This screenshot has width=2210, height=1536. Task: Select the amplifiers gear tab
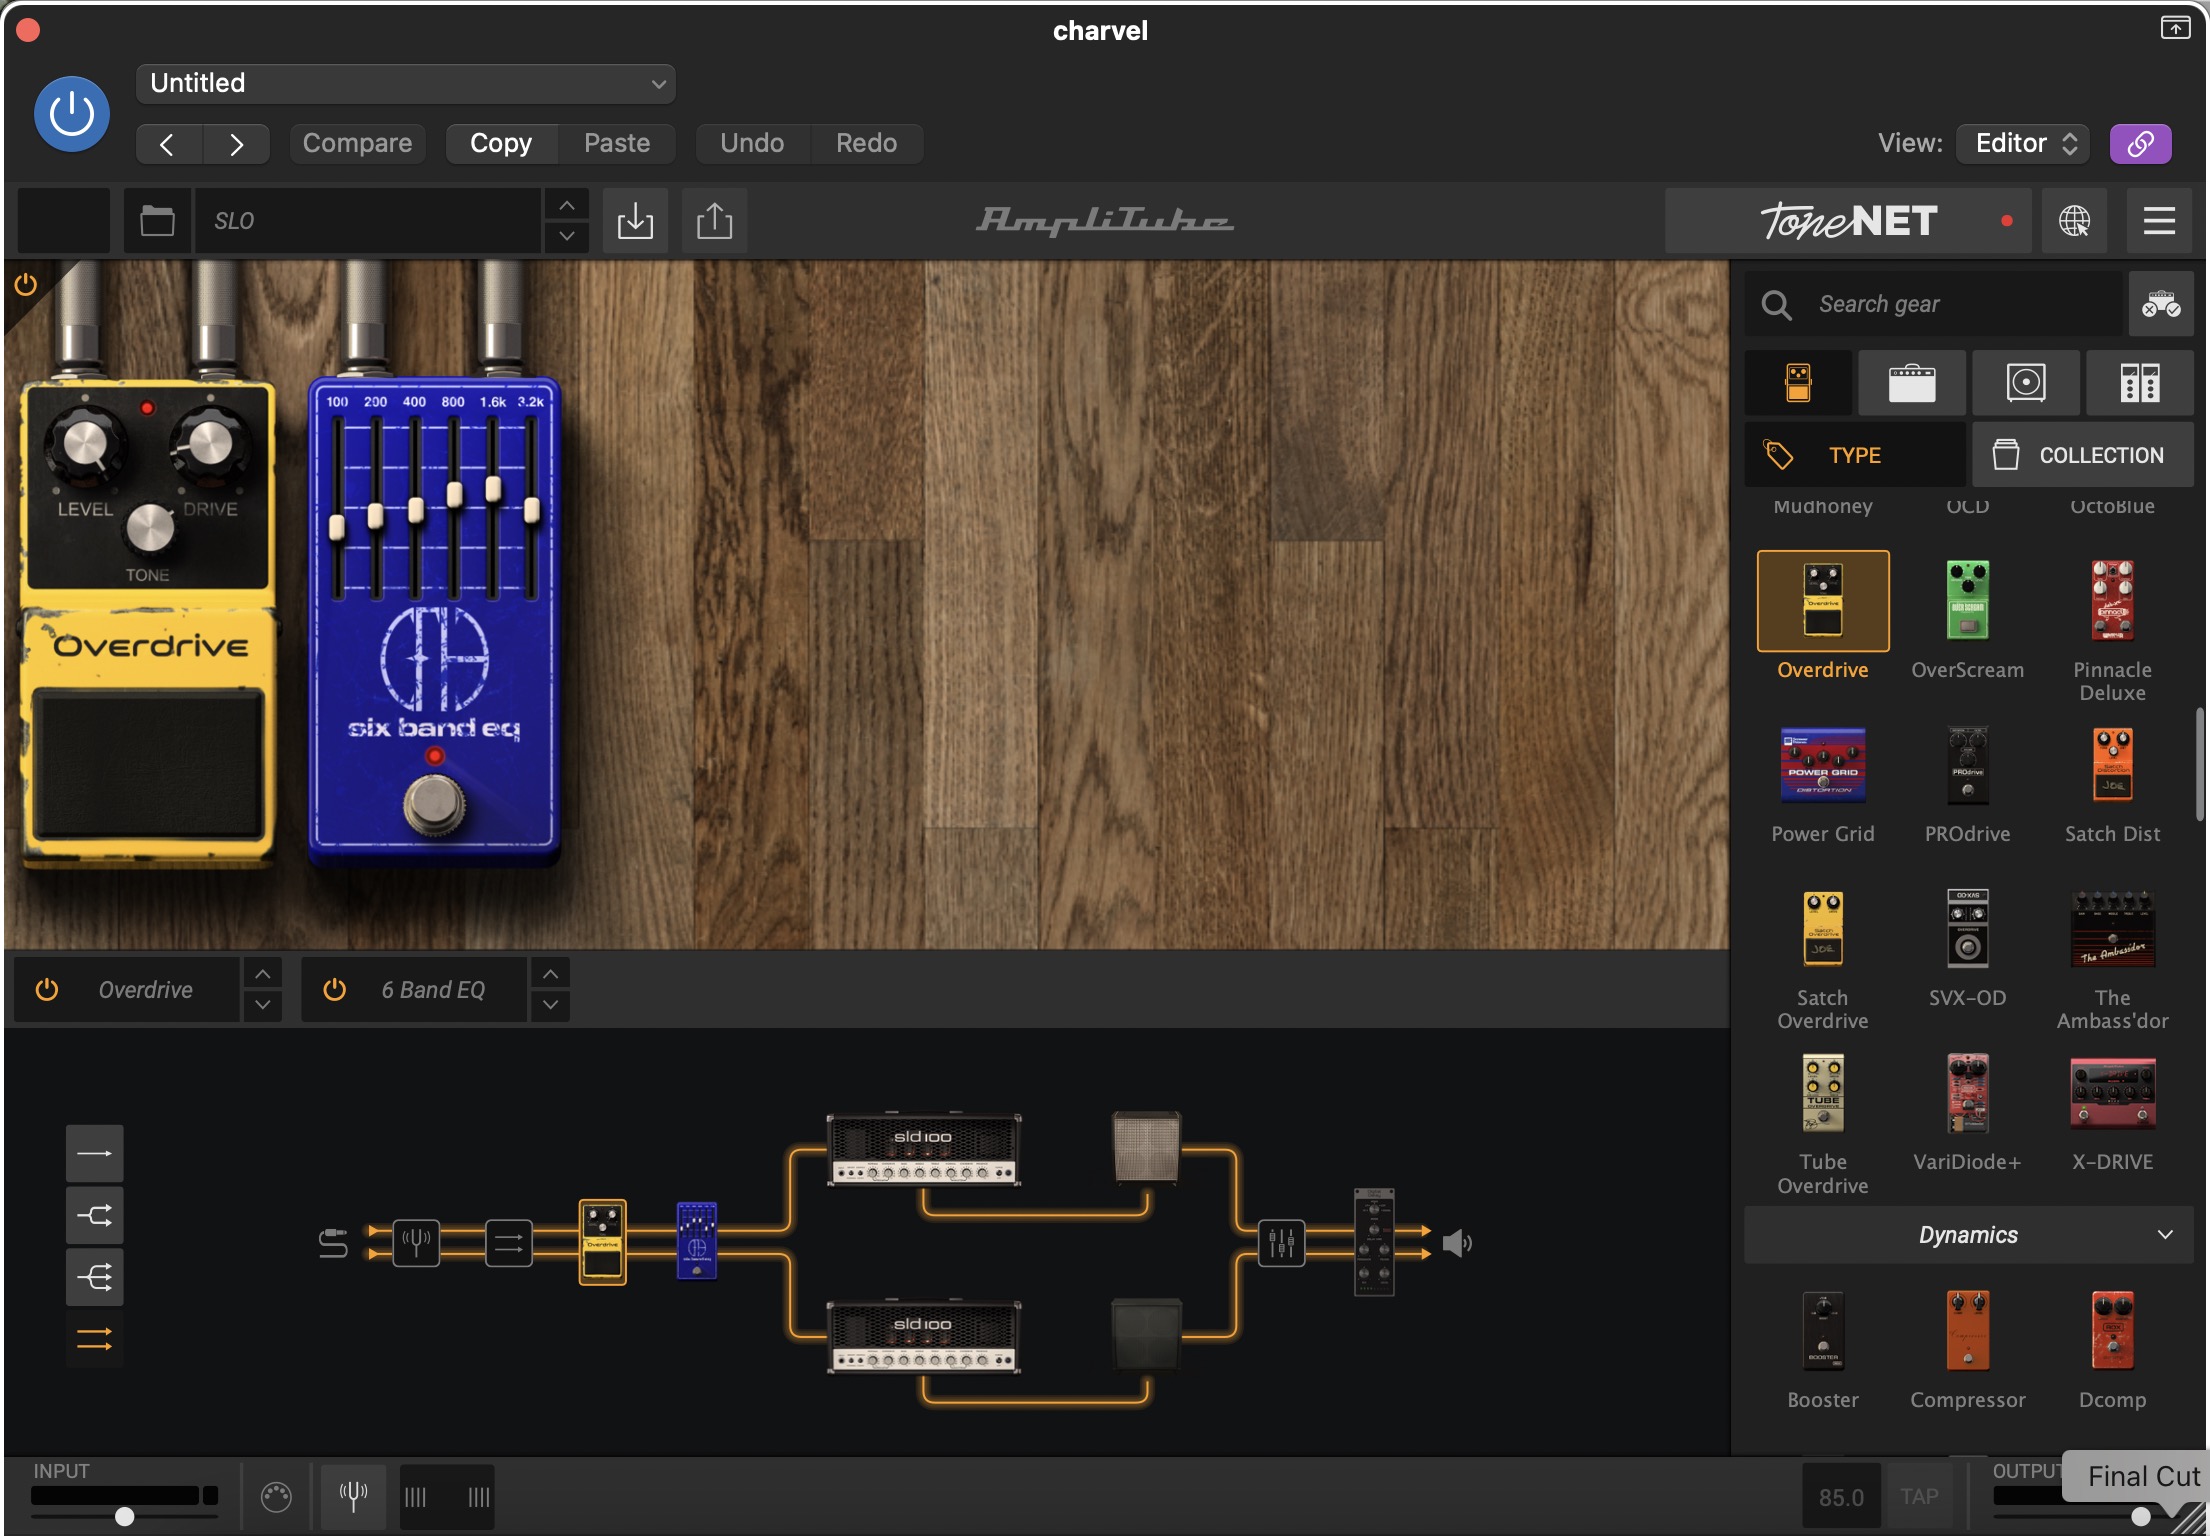(1912, 383)
